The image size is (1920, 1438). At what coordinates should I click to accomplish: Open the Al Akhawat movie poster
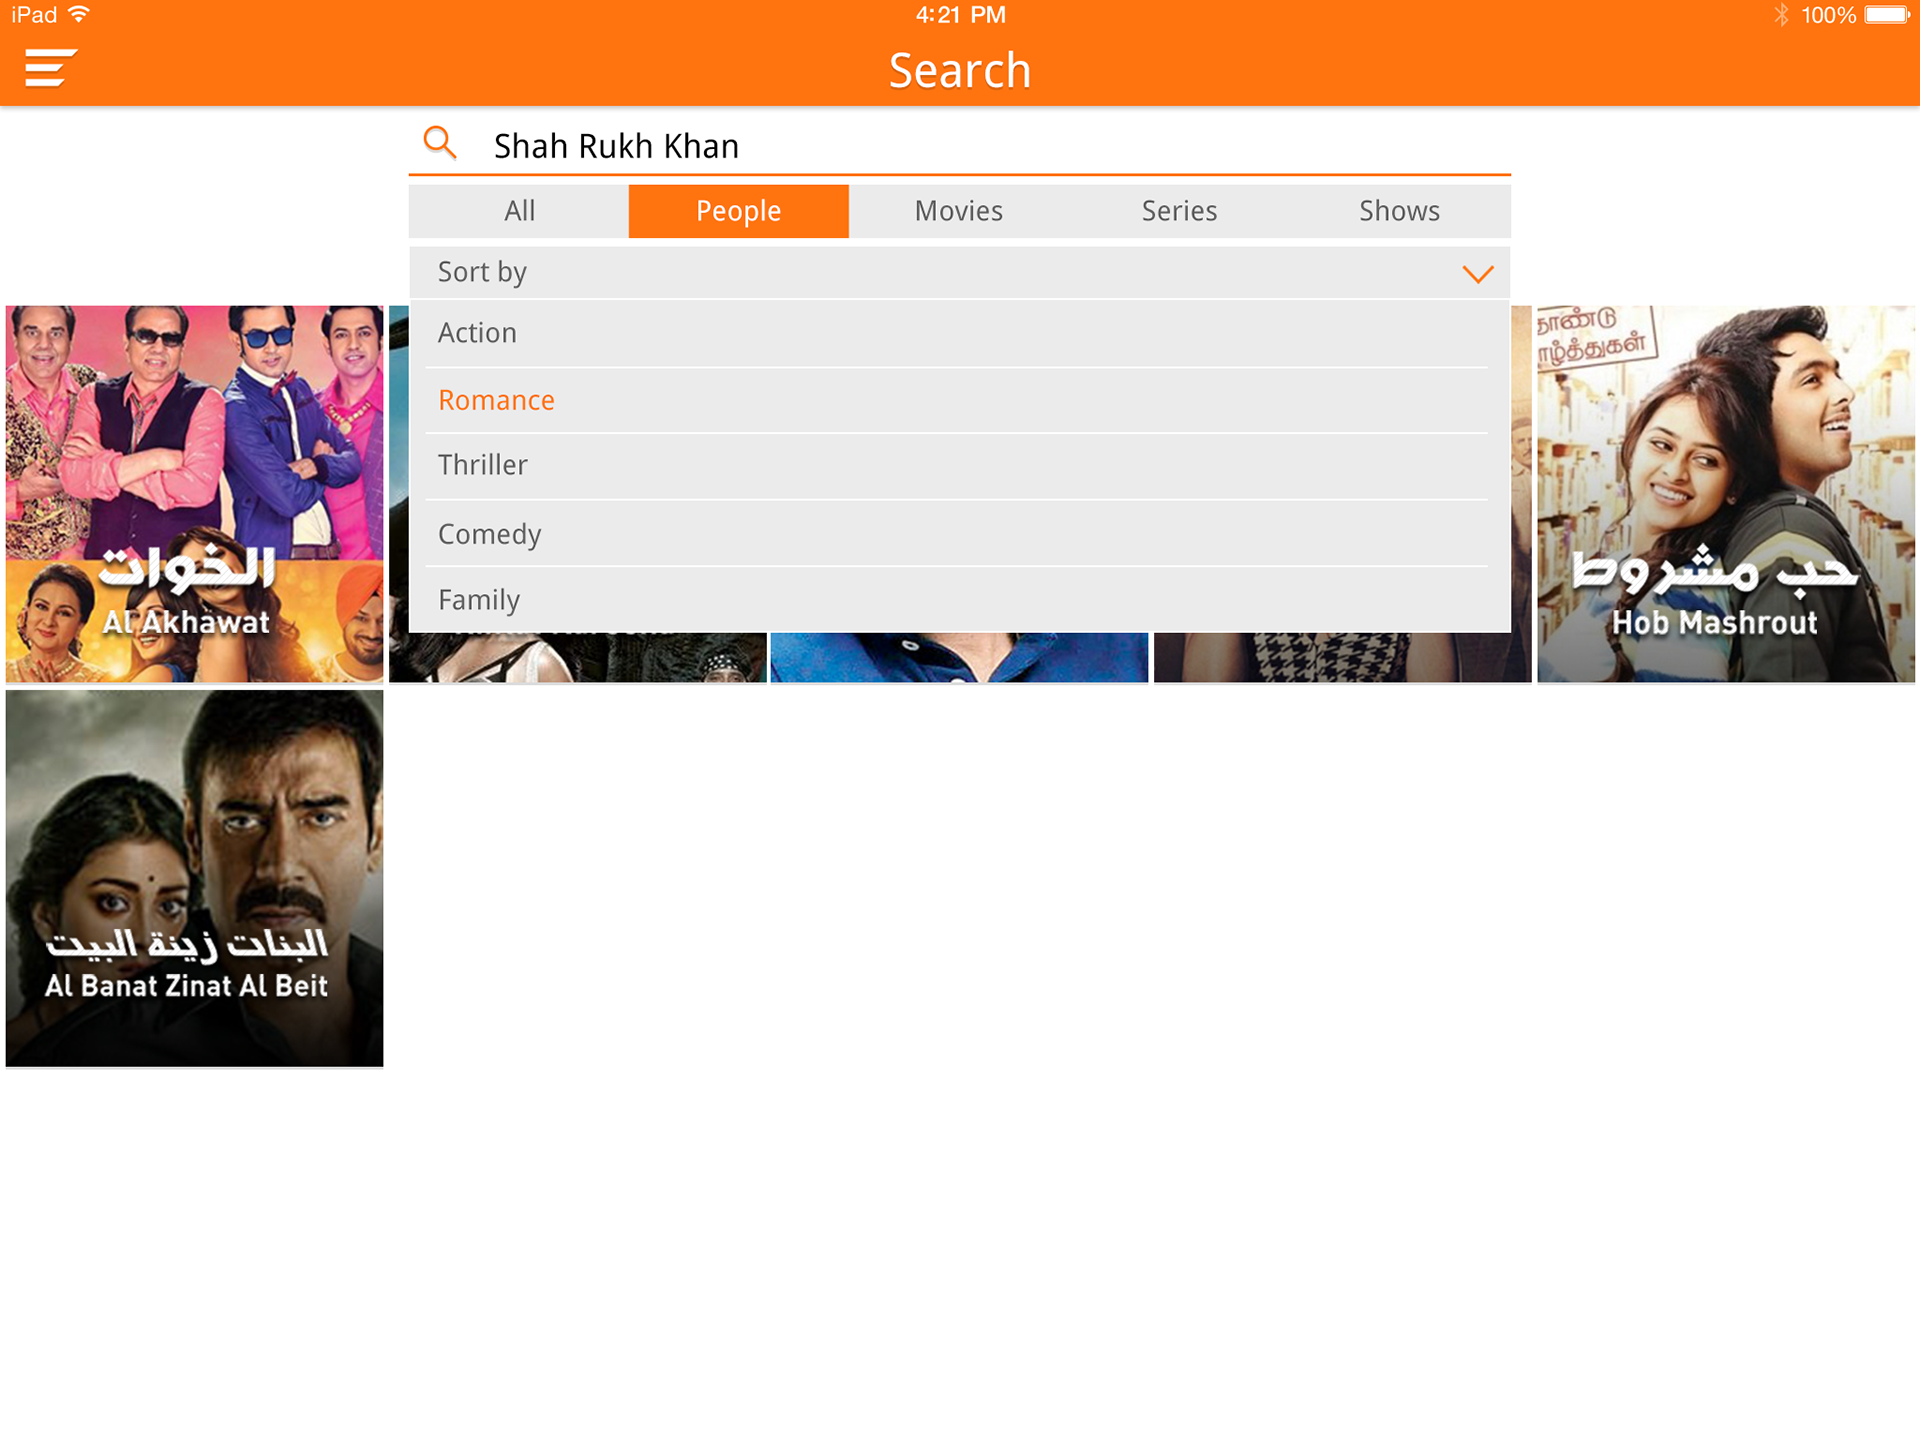pos(194,494)
